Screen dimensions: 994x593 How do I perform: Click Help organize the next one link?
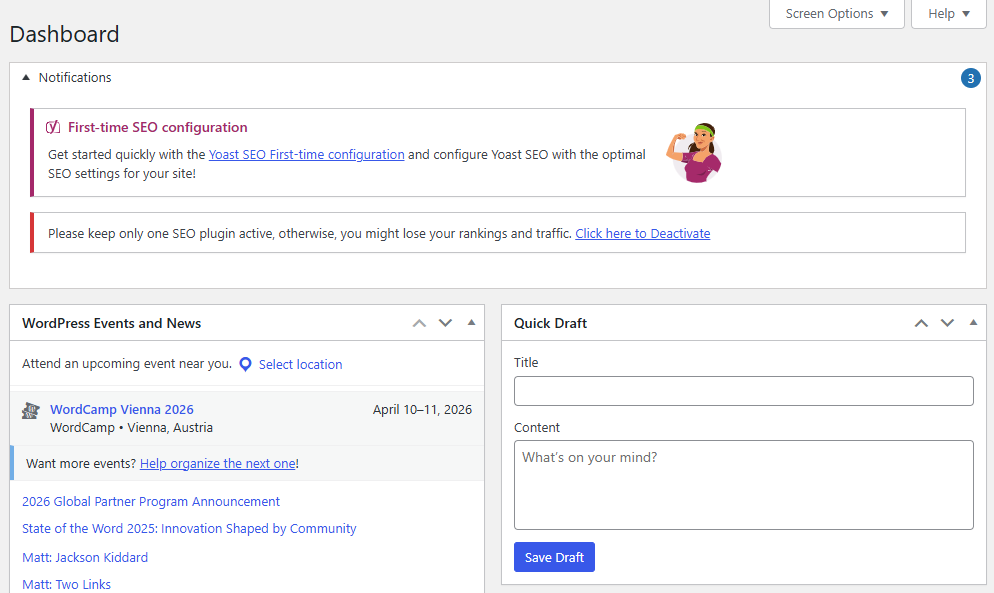[217, 463]
